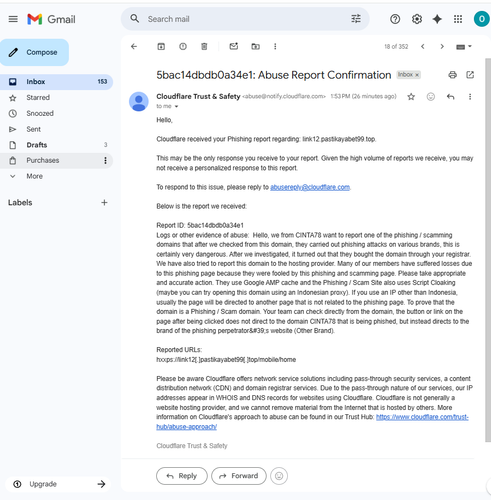This screenshot has height=500, width=491.
Task: Expand More in the sidebar
Action: [34, 176]
